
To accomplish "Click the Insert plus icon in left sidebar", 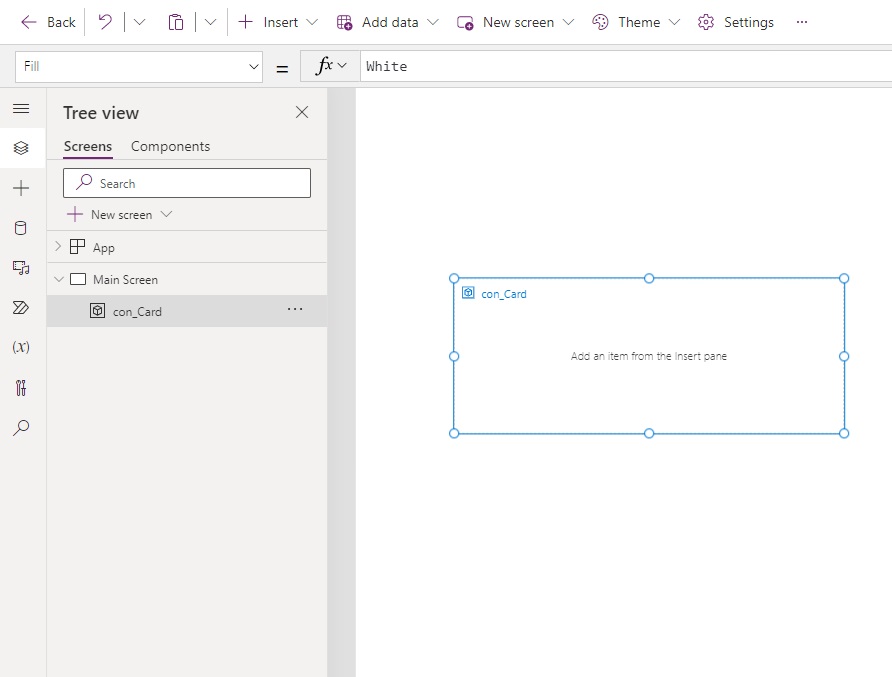I will tap(21, 188).
